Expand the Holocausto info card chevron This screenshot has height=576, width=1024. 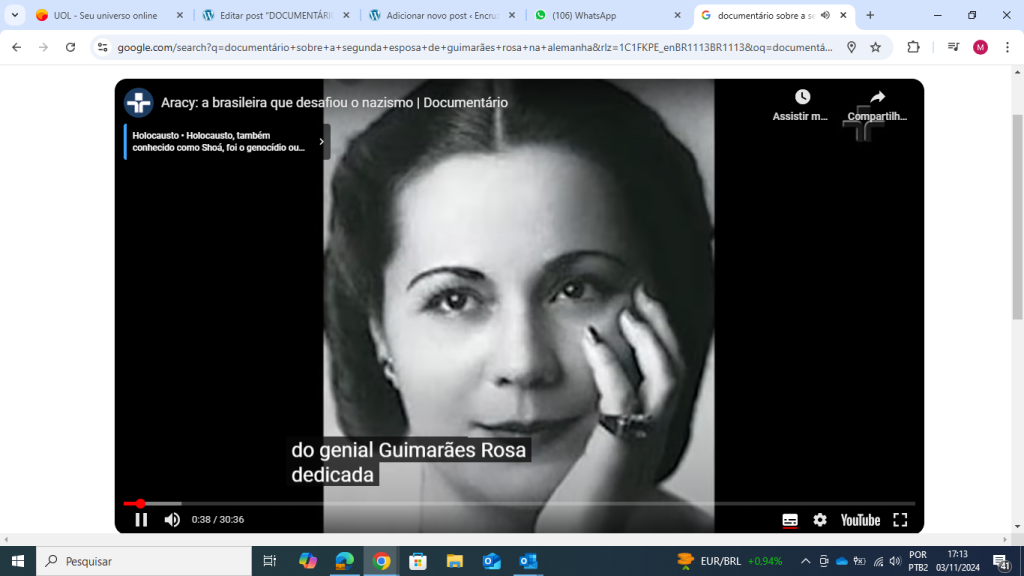[x=321, y=142]
